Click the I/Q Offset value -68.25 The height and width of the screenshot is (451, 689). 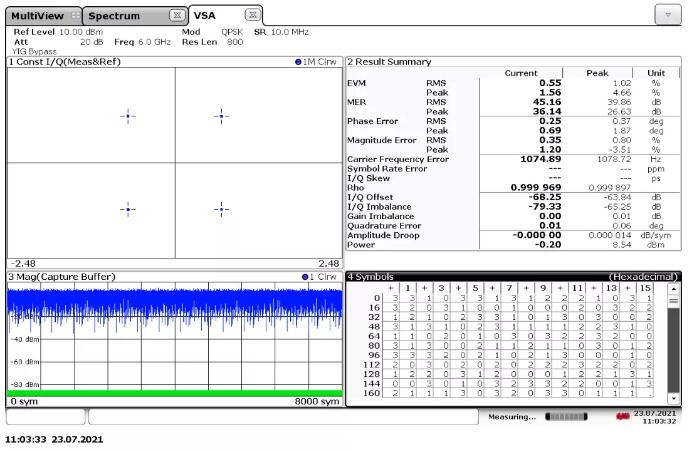pyautogui.click(x=545, y=197)
